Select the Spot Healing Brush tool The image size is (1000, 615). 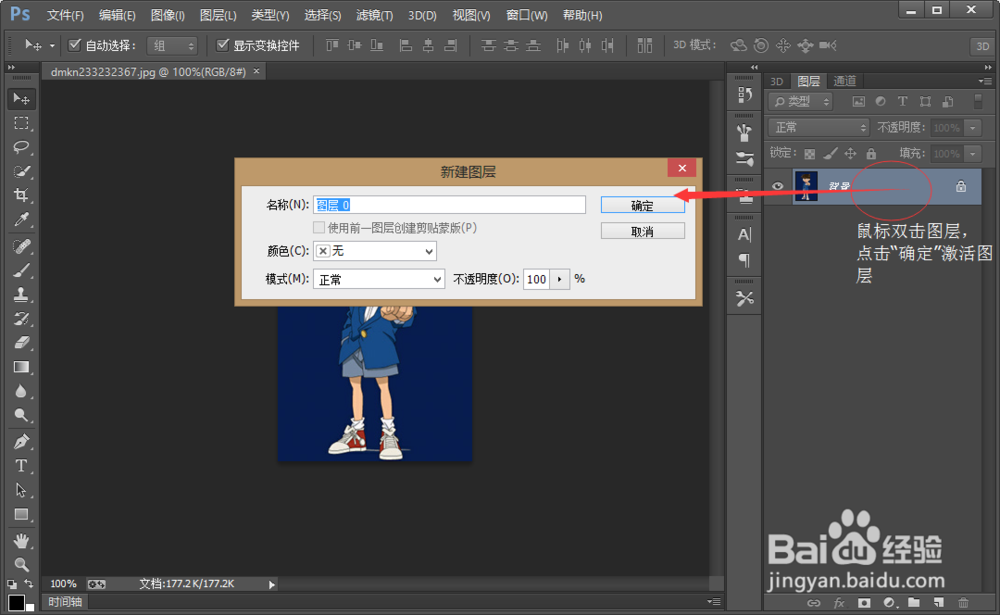(x=21, y=246)
